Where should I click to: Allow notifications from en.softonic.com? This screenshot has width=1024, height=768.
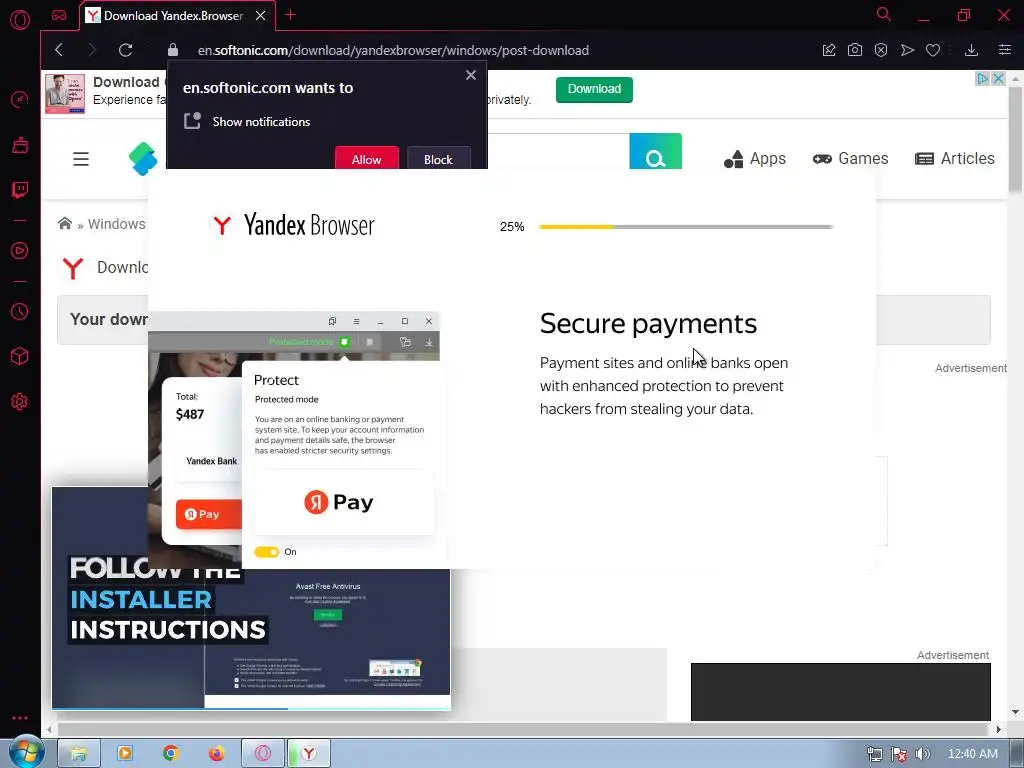pos(366,159)
